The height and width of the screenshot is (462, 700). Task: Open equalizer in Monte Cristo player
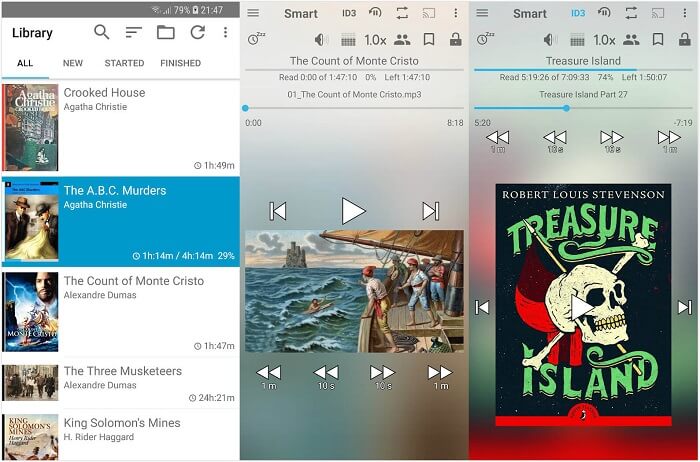click(x=348, y=40)
